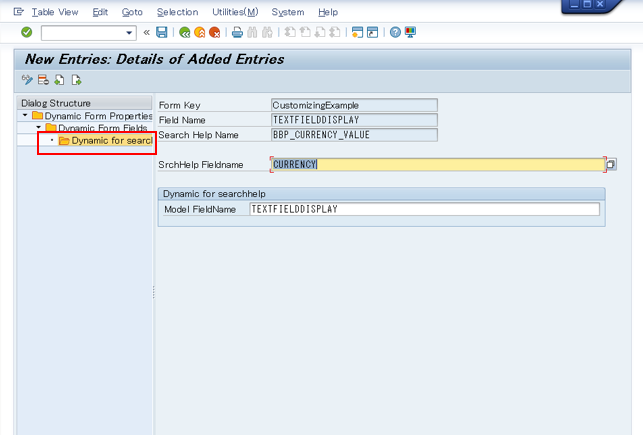The image size is (643, 435).
Task: Go to last page icon
Action: [335, 32]
